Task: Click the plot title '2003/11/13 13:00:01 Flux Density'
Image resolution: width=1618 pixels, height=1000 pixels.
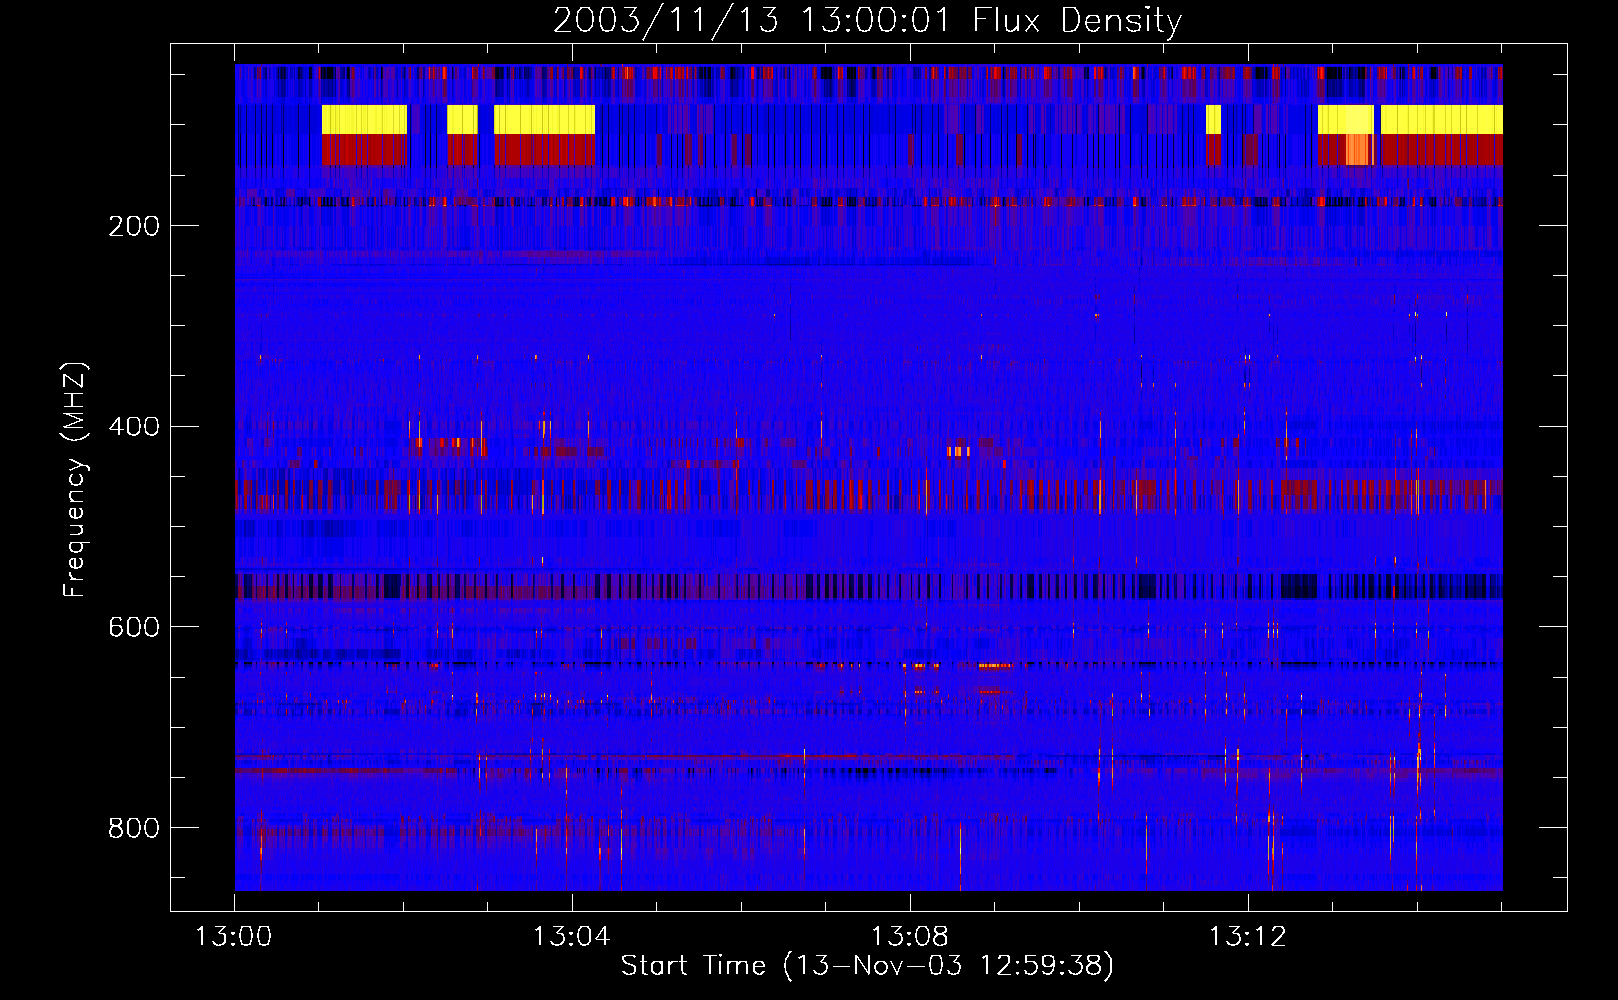Action: pos(868,20)
